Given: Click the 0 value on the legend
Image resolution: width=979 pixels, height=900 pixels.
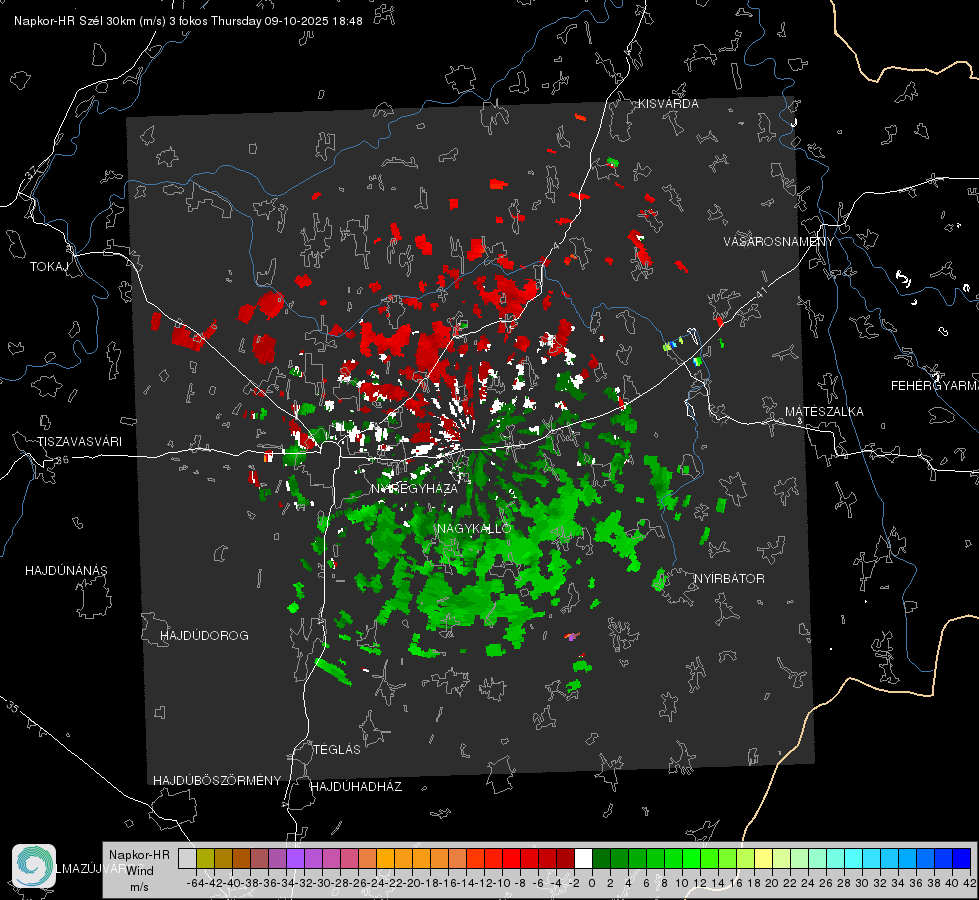Looking at the screenshot, I should click(592, 883).
